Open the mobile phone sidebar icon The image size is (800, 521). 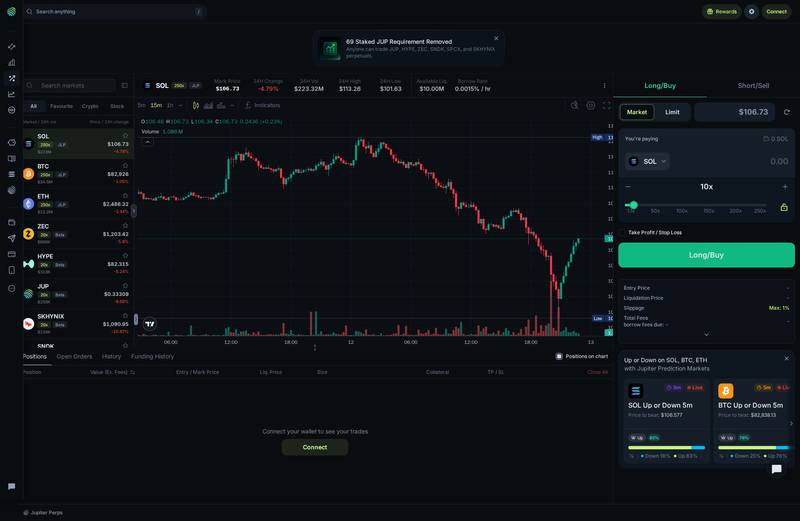click(x=12, y=270)
